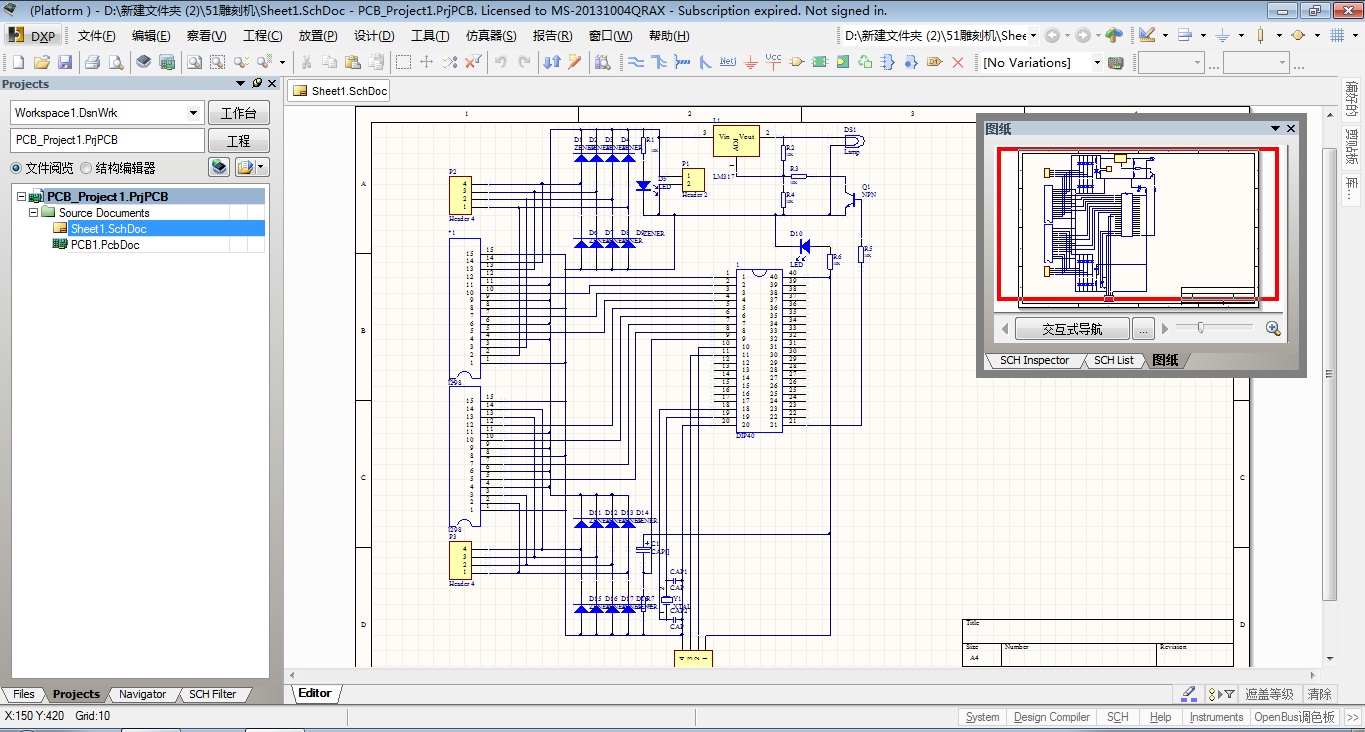Create a new document with the toolbar icon
This screenshot has width=1365, height=732.
click(x=19, y=62)
